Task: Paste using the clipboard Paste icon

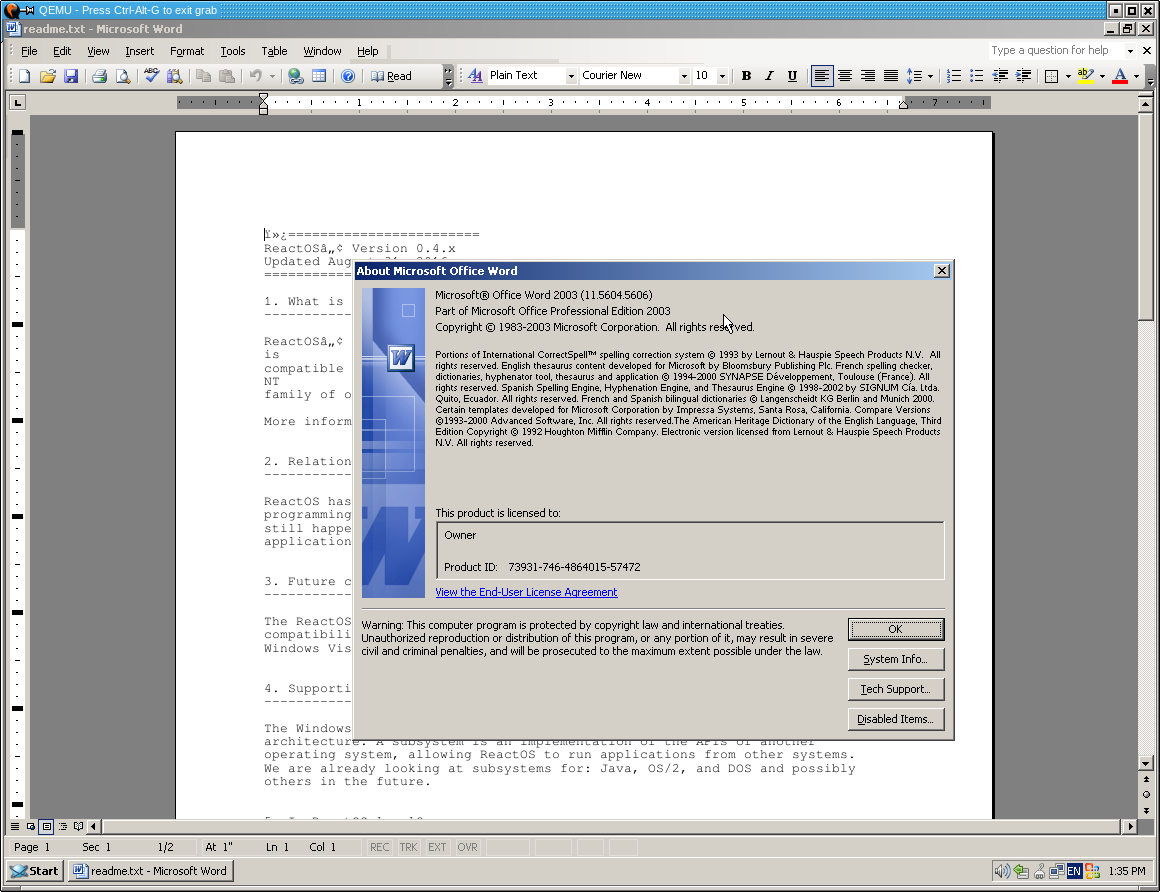Action: [x=227, y=76]
